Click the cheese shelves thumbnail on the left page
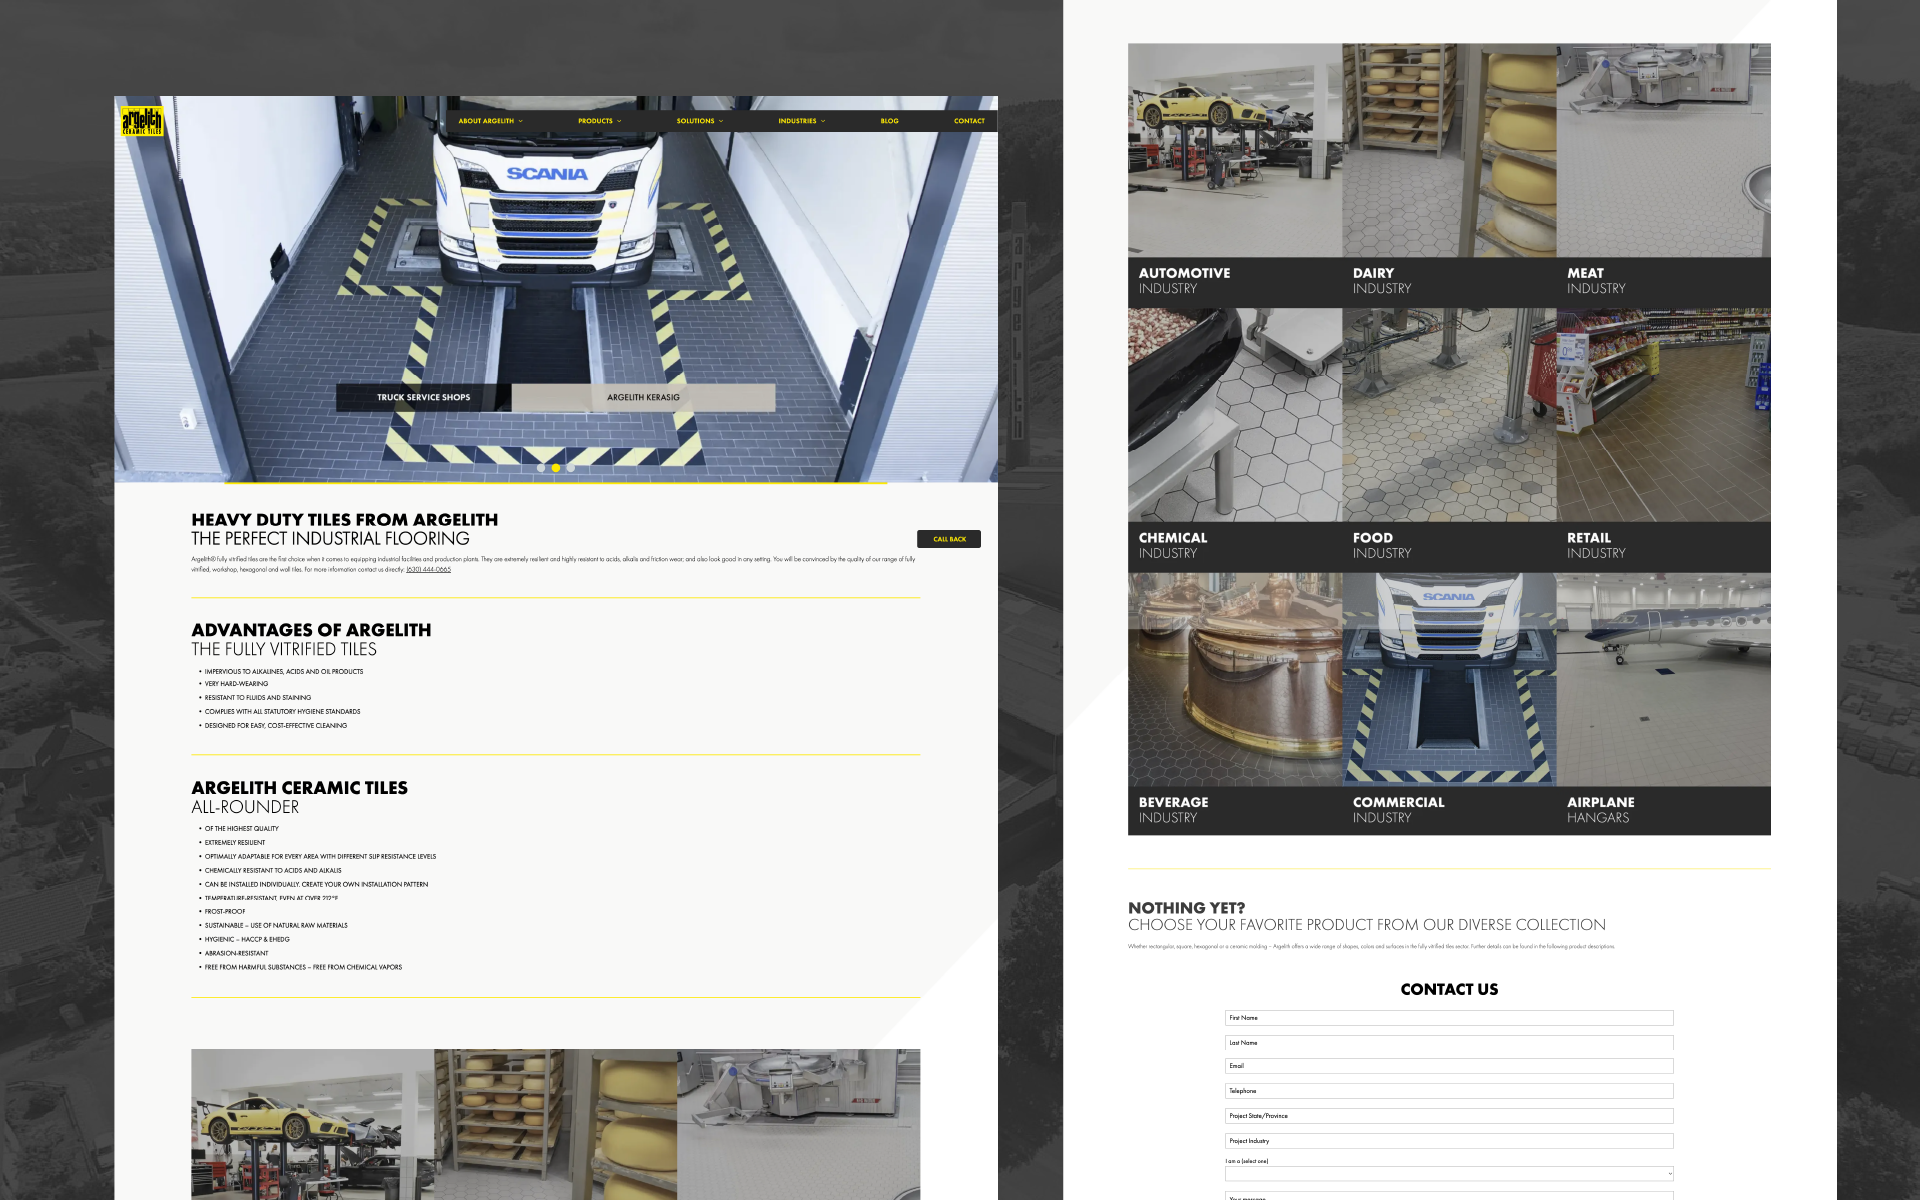Screen dimensions: 1920x1200 pos(555,1124)
